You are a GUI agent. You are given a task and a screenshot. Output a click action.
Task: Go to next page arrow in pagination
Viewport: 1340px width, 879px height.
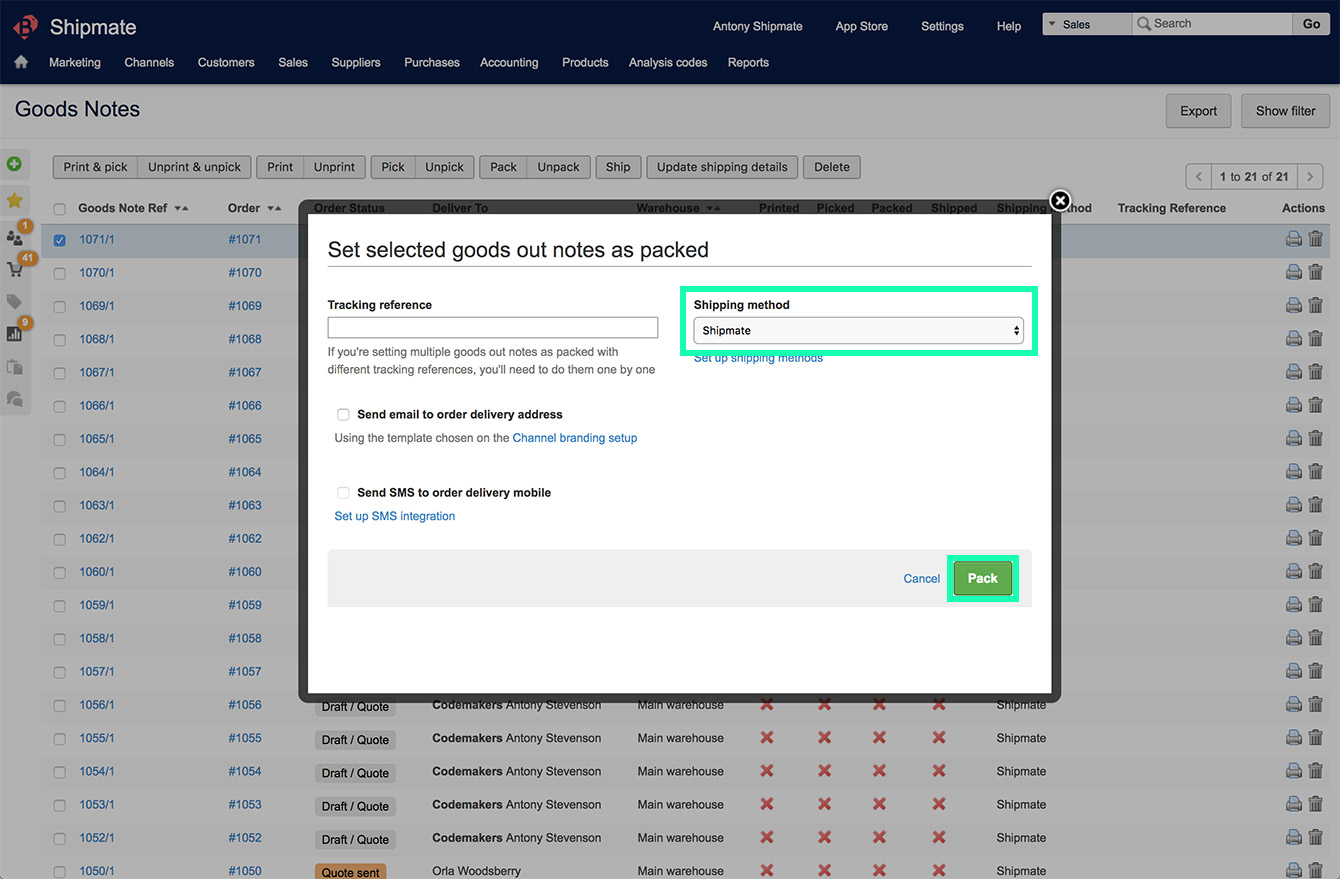[x=1311, y=177]
